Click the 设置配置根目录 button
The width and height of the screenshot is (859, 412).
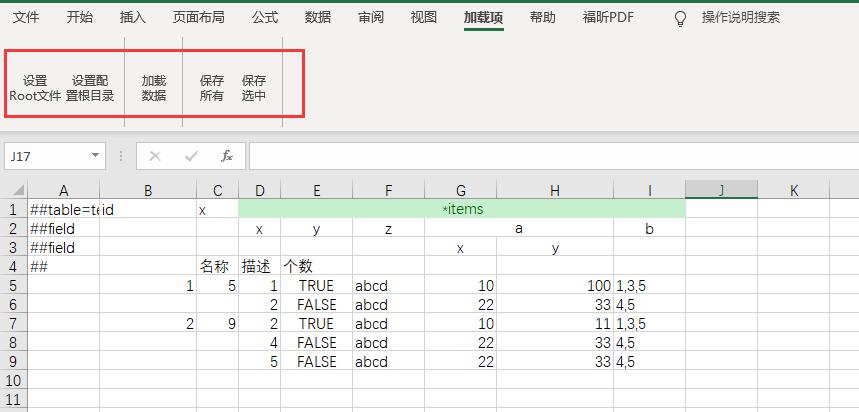tap(90, 88)
